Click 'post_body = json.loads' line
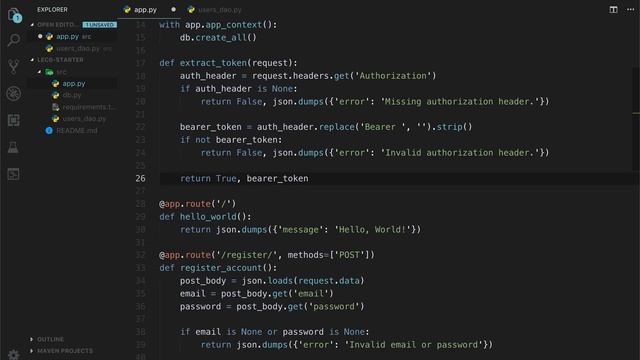This screenshot has width=640, height=360. point(272,281)
